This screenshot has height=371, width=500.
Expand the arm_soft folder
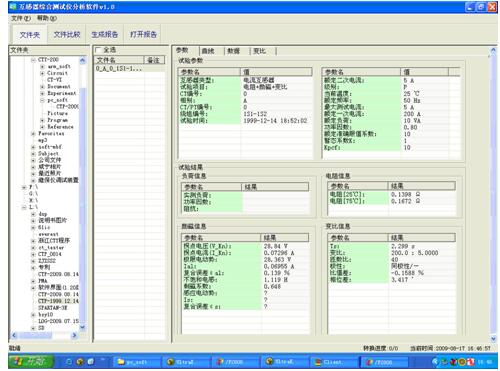coord(42,66)
